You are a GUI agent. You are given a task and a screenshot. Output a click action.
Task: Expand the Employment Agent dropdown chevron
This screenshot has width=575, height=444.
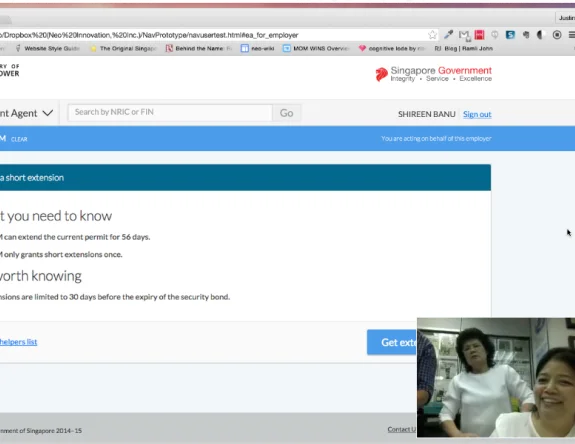(x=48, y=113)
